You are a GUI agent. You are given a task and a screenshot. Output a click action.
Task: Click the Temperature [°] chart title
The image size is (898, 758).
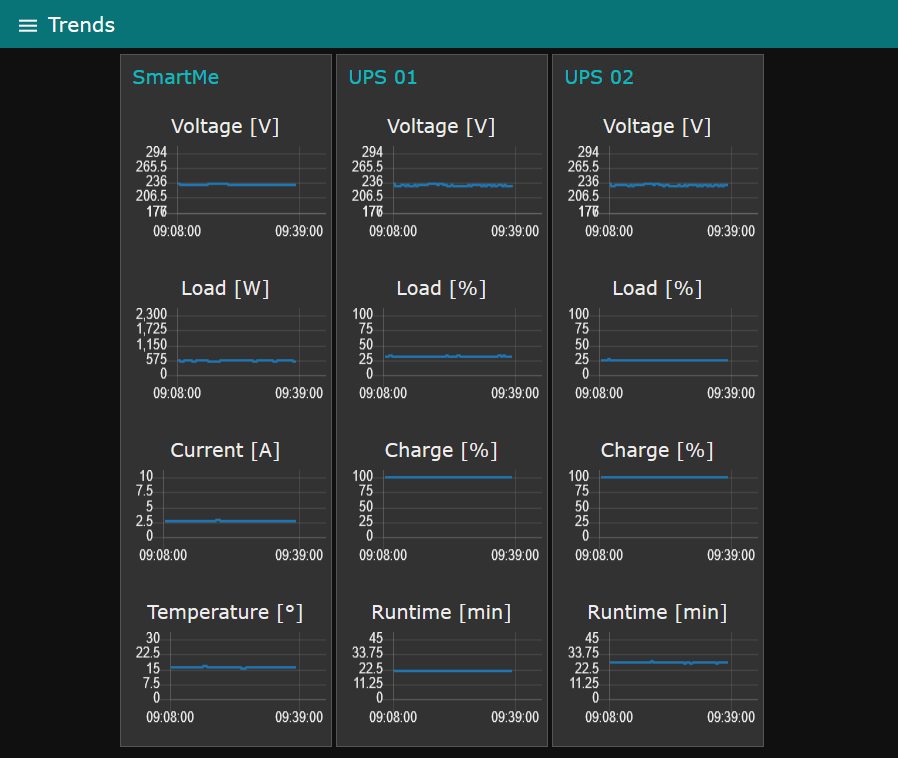tap(225, 612)
